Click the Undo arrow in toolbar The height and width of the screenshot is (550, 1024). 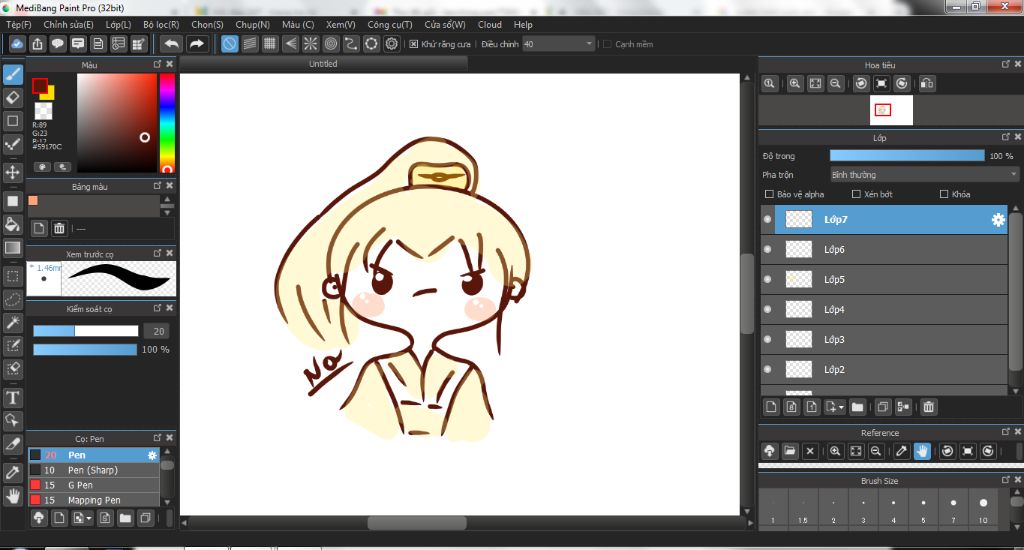click(171, 44)
